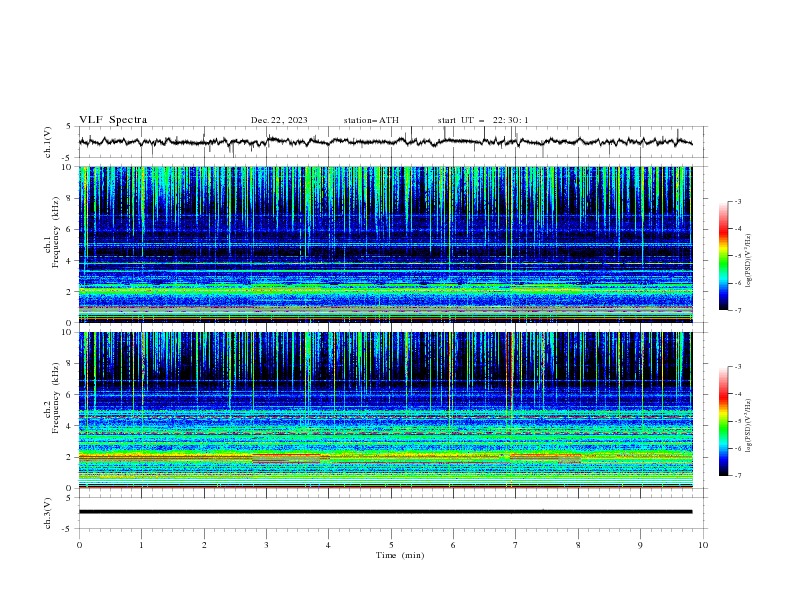This screenshot has width=792, height=612.
Task: Select the "start UT = 22:30:1" text
Action: click(483, 120)
